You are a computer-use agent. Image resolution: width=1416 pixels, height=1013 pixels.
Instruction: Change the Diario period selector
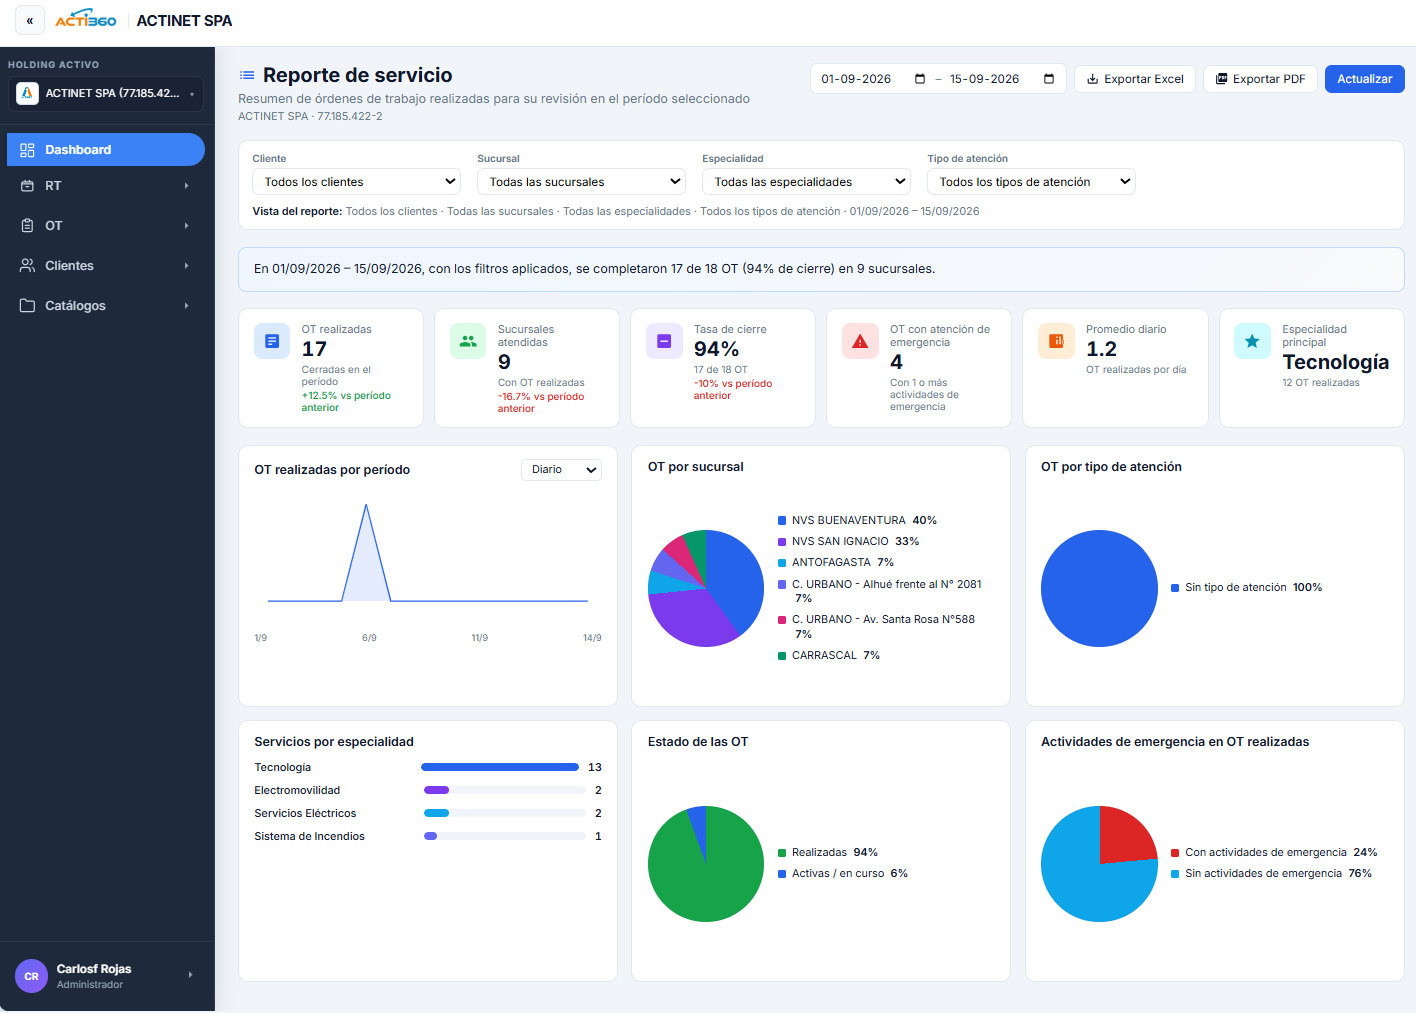click(x=561, y=470)
